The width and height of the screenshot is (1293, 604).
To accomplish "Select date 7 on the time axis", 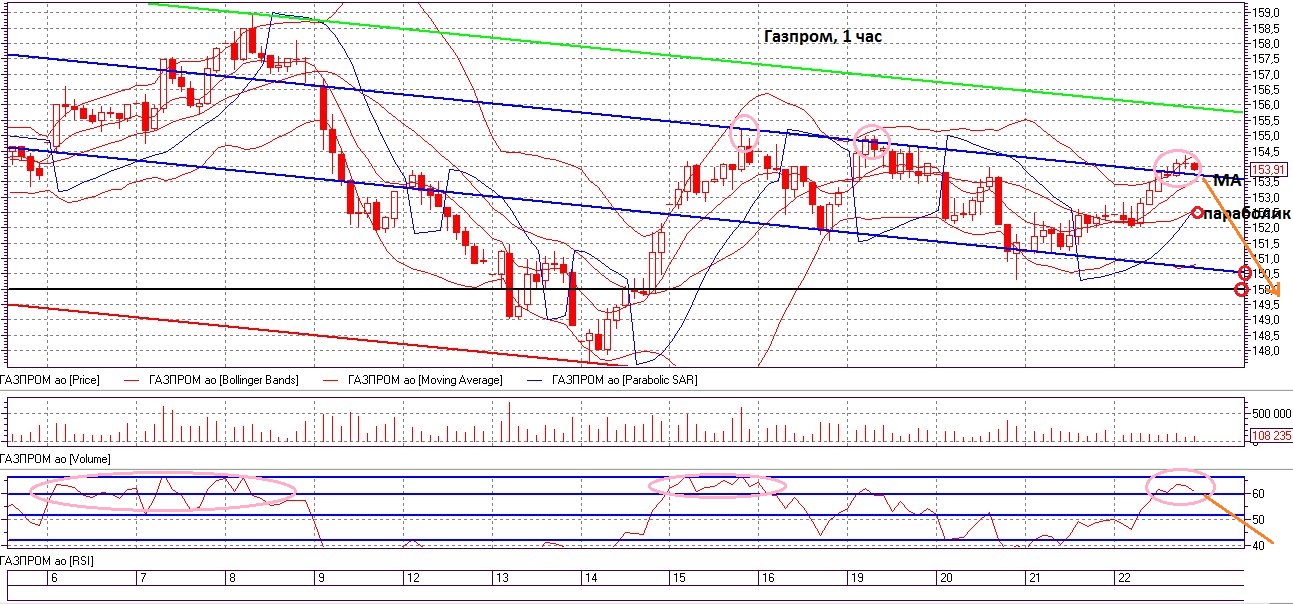I will point(142,579).
